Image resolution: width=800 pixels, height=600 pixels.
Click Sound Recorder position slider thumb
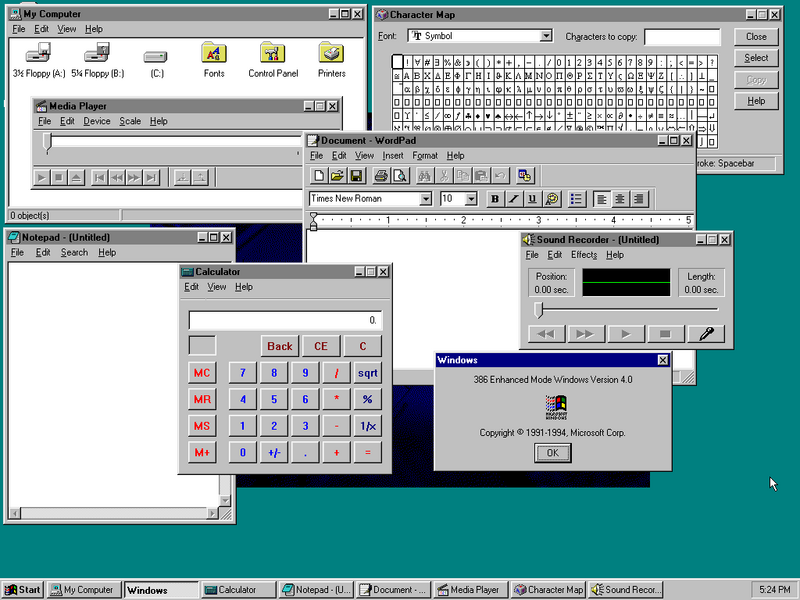(x=538, y=310)
